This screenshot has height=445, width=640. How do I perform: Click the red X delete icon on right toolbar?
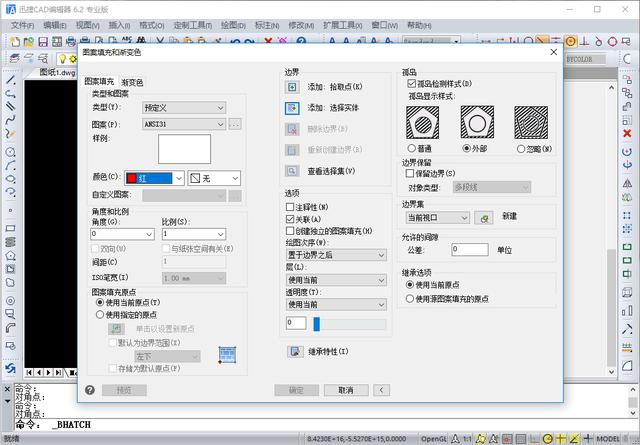627,134
